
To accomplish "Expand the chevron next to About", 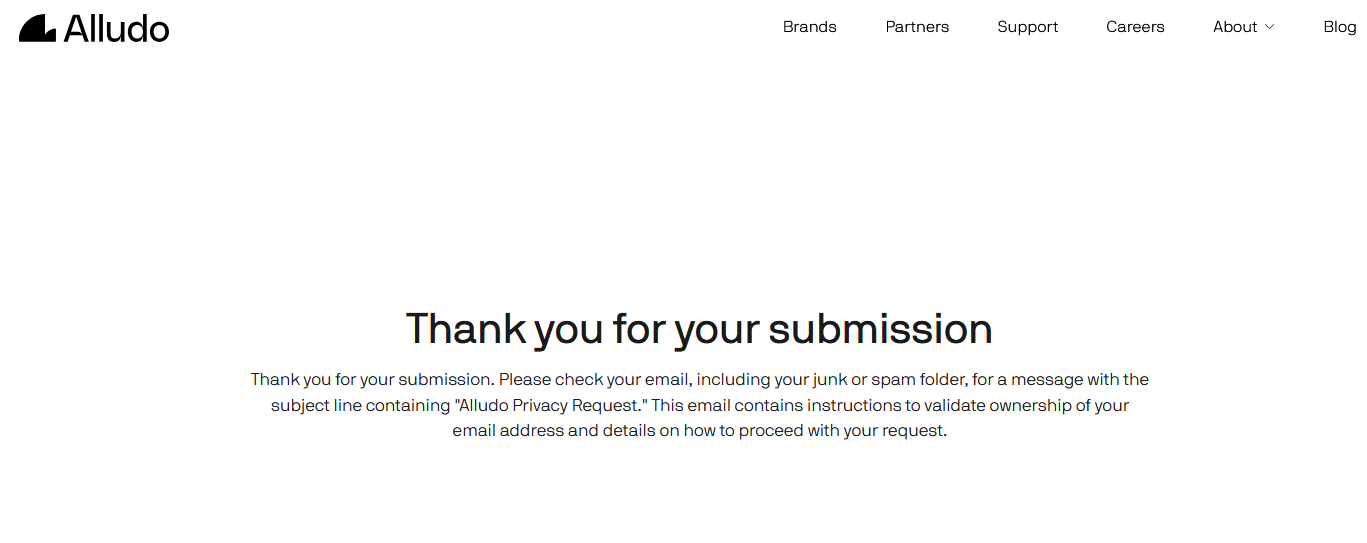I will point(1270,27).
